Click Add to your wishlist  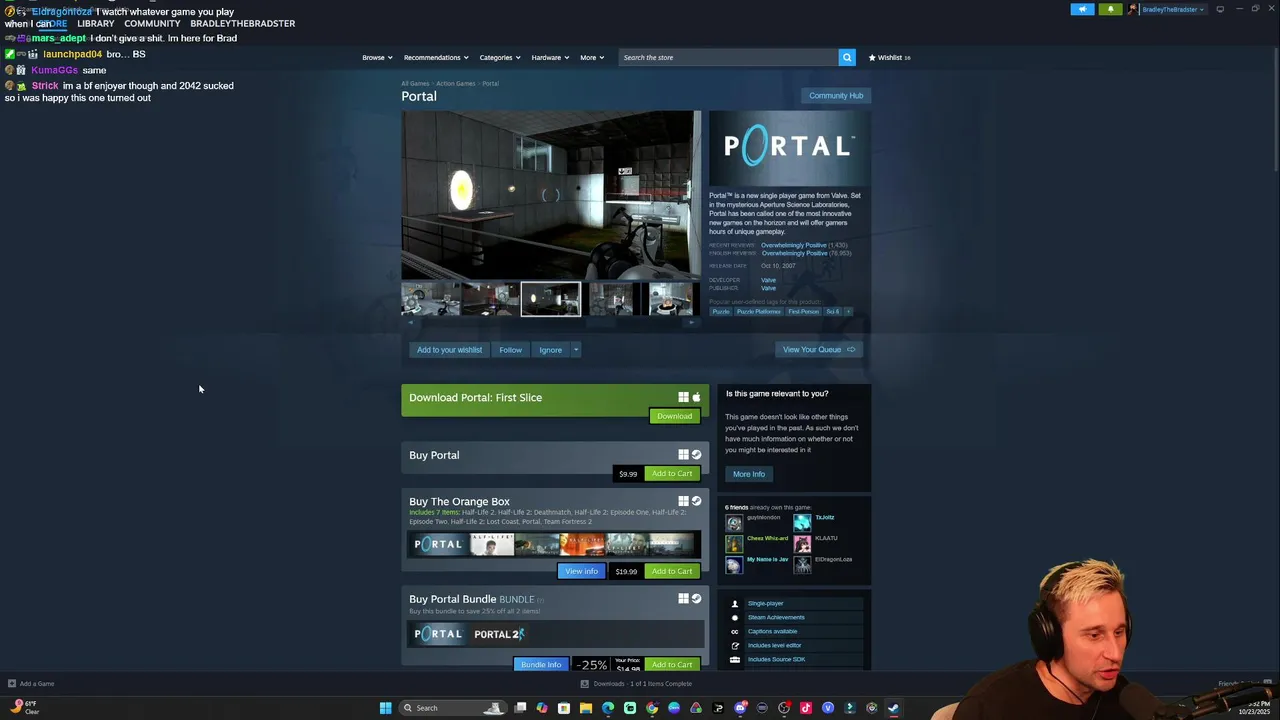click(x=449, y=350)
